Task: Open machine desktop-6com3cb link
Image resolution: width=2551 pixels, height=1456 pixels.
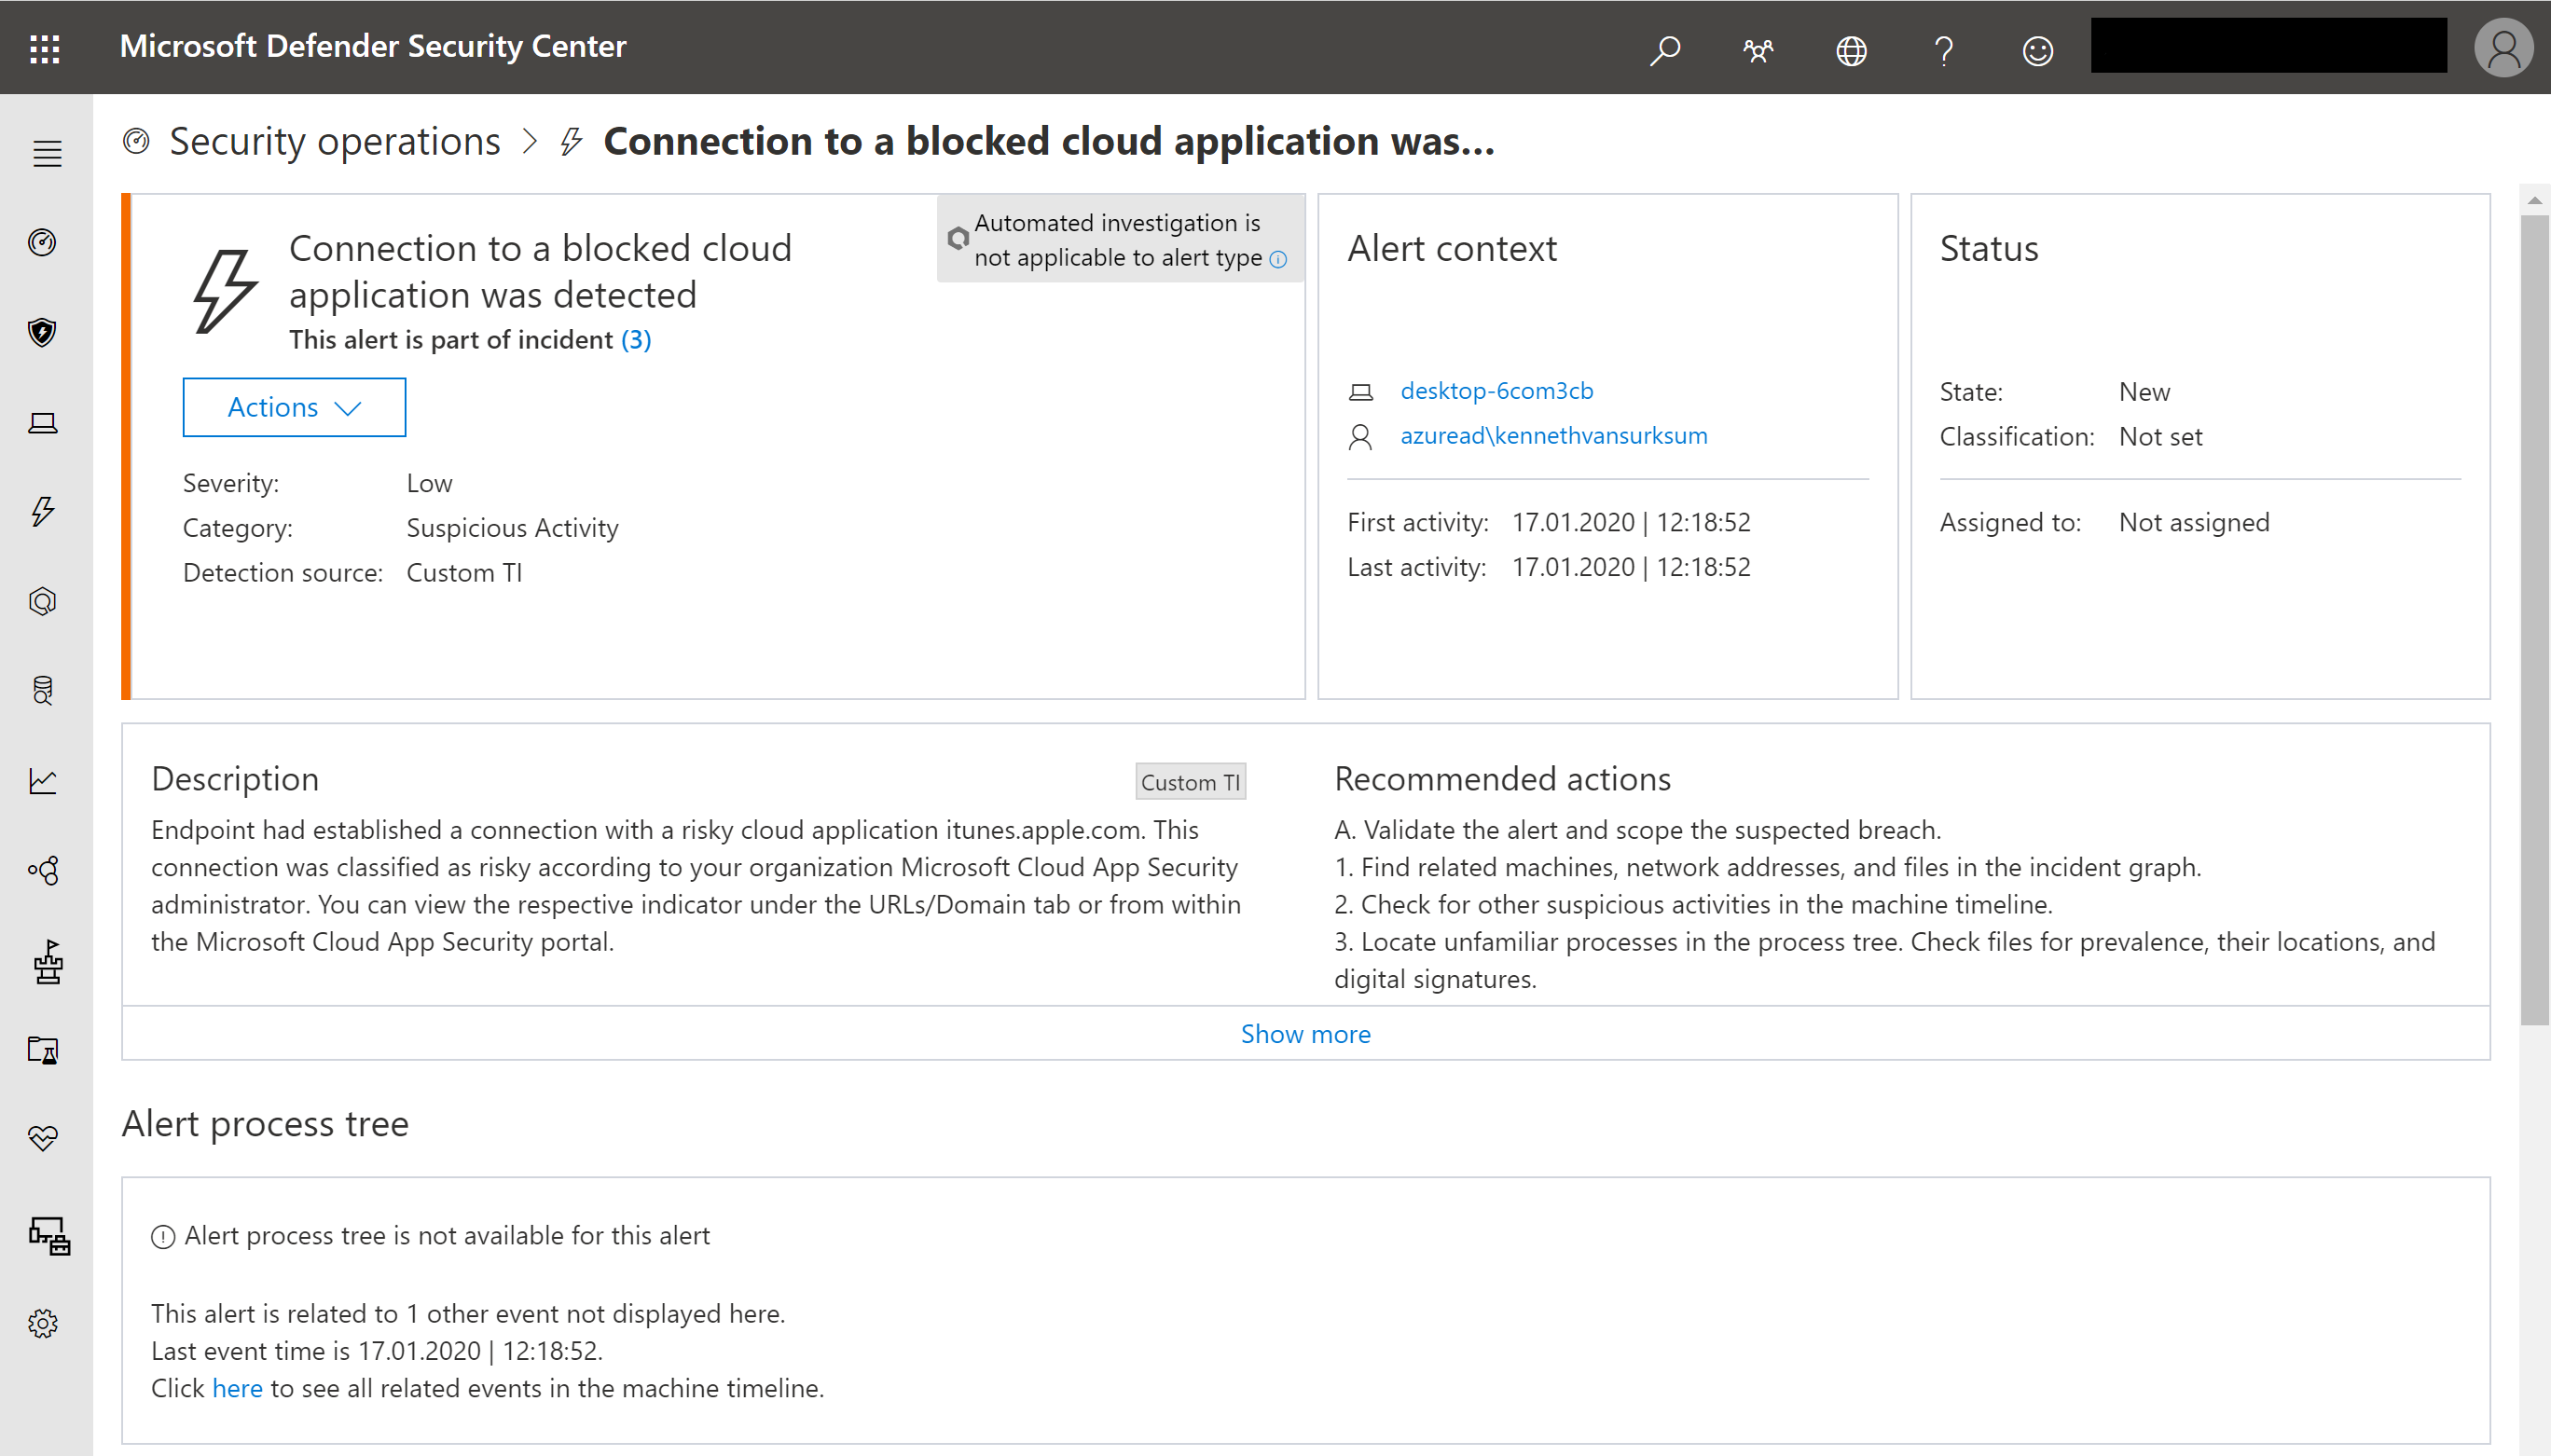Action: click(1496, 391)
